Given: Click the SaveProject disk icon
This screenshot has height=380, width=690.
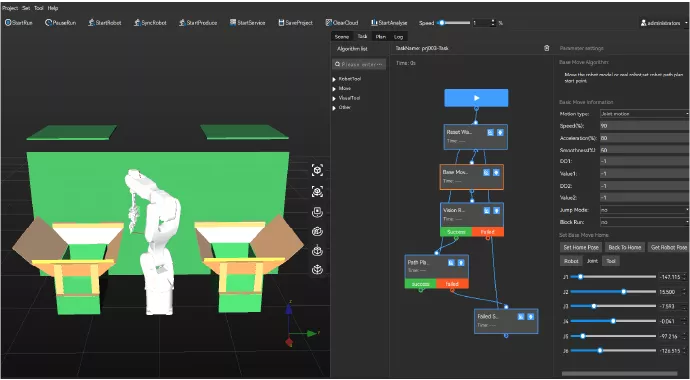Looking at the screenshot, I should [281, 22].
